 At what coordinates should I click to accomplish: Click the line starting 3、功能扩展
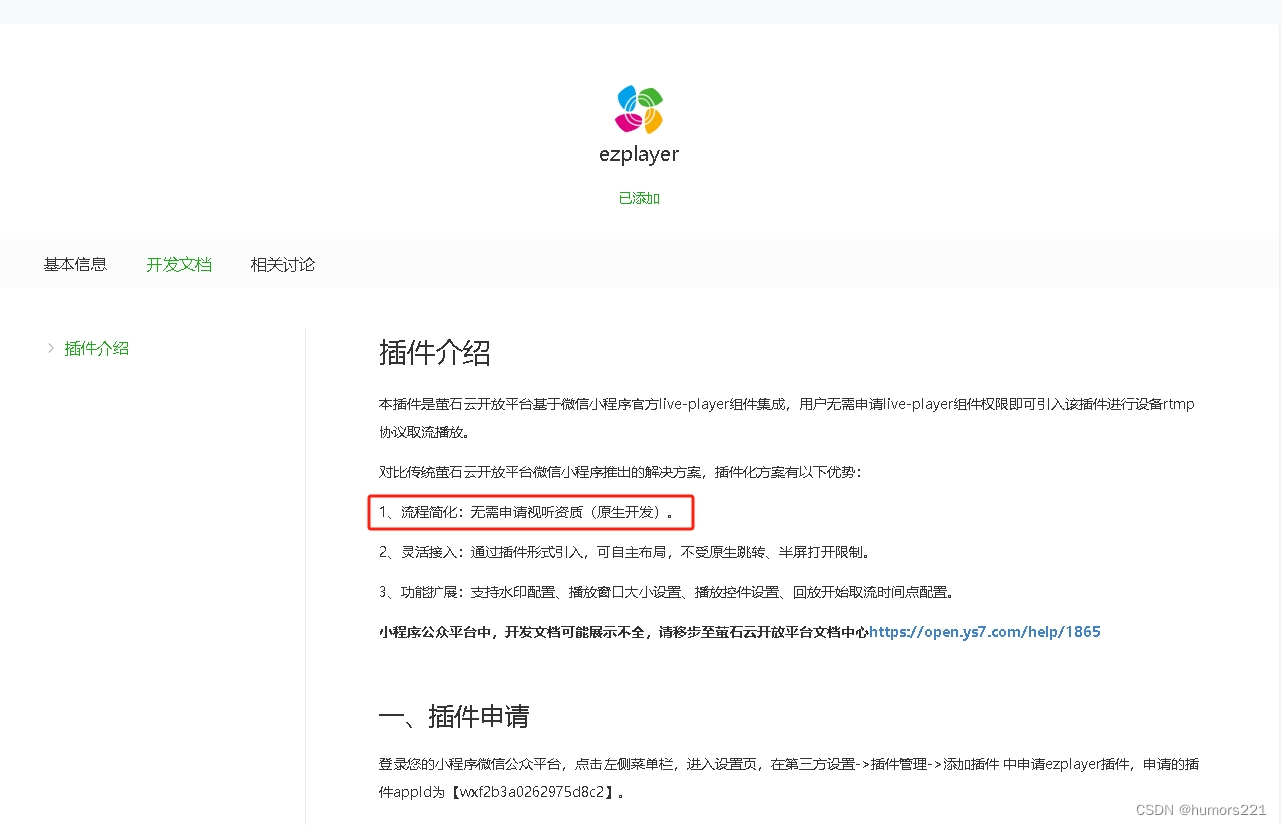pos(667,592)
